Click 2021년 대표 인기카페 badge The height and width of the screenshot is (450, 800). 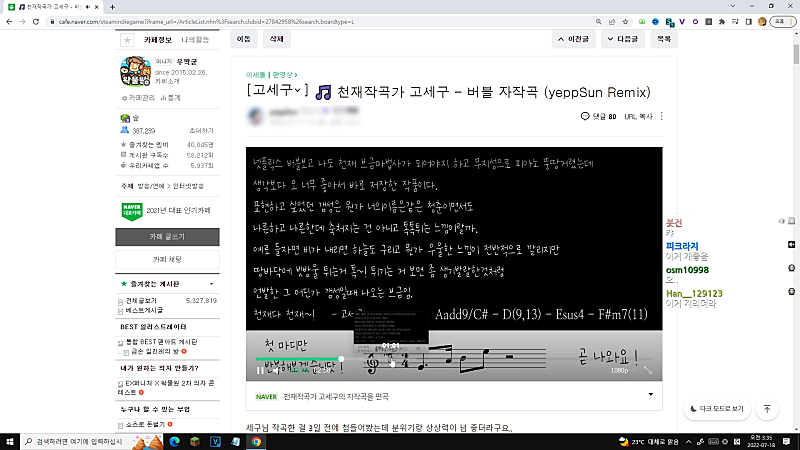pyautogui.click(x=166, y=210)
